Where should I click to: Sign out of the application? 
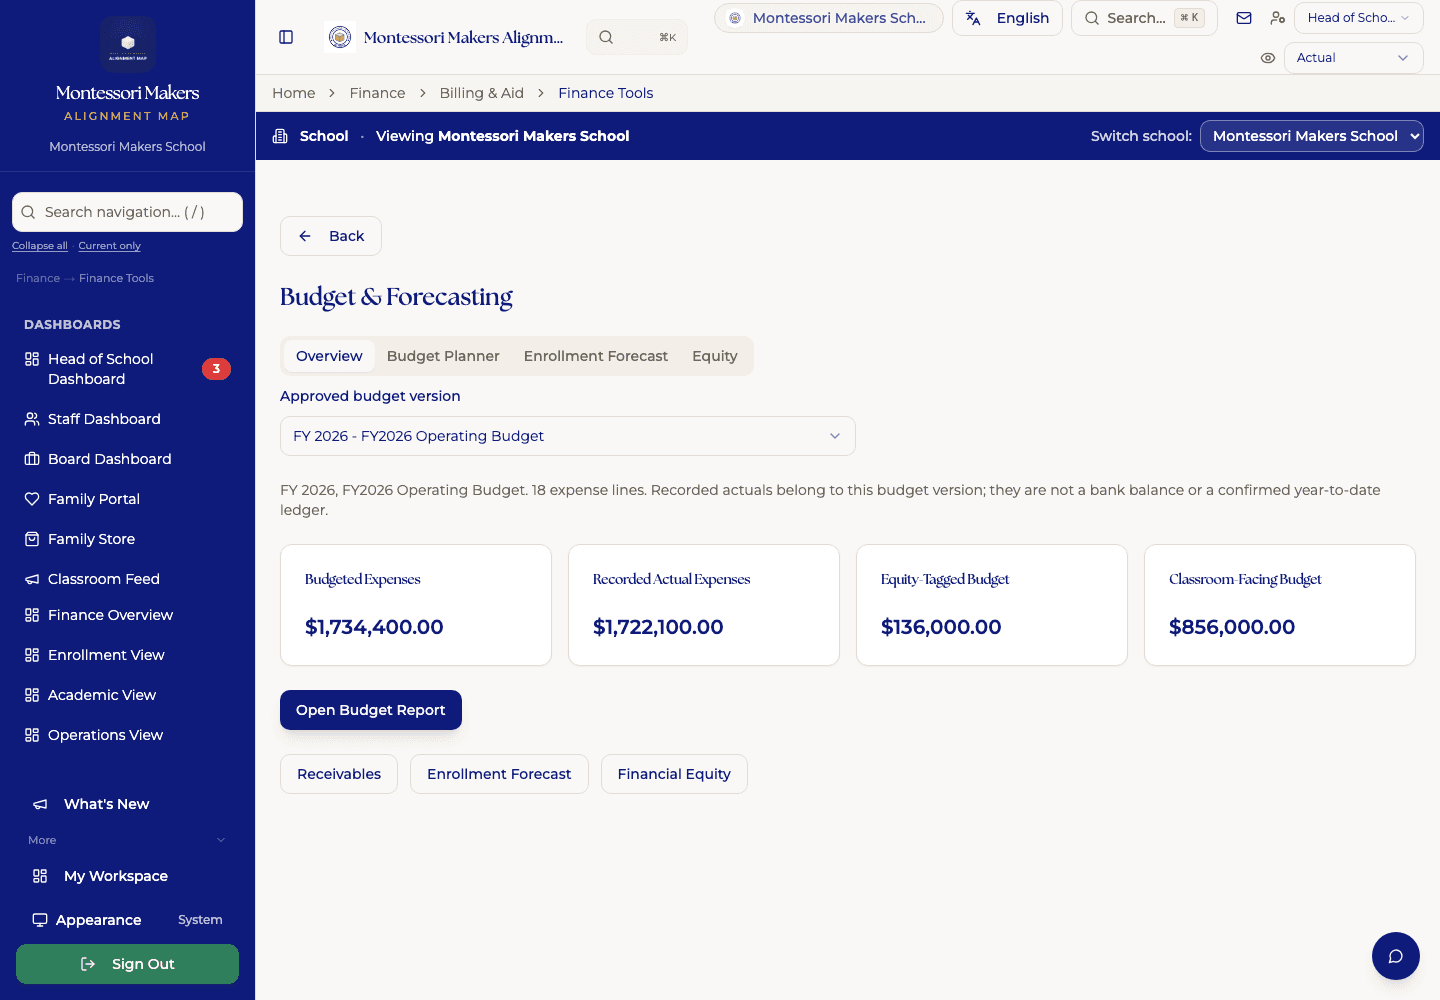tap(127, 964)
